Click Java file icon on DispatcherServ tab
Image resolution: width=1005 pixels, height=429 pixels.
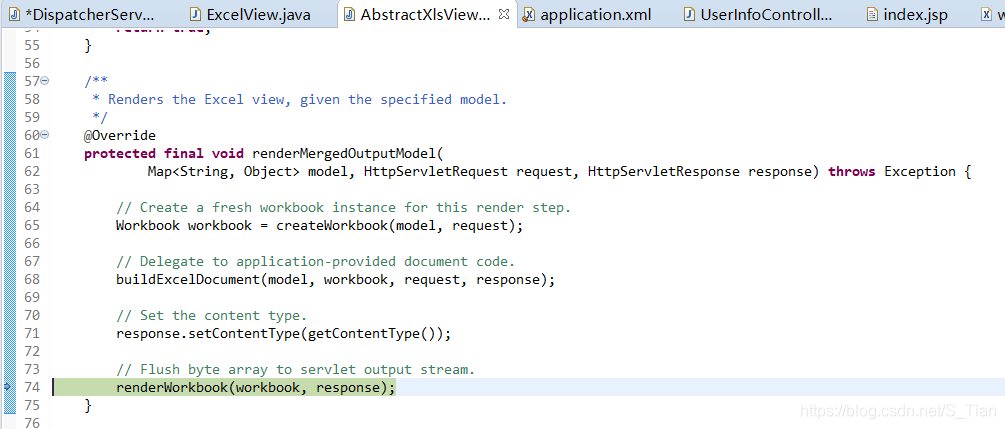15,14
